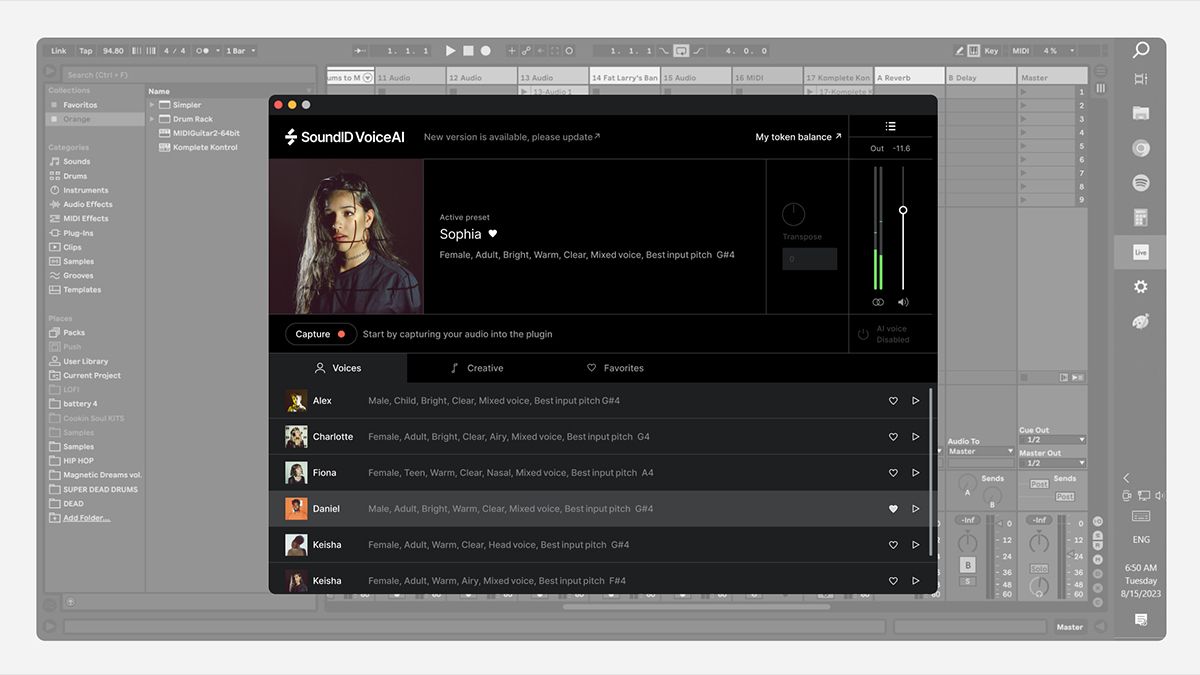Enable the disabled AI voice toggle
Image resolution: width=1200 pixels, height=675 pixels.
click(862, 333)
